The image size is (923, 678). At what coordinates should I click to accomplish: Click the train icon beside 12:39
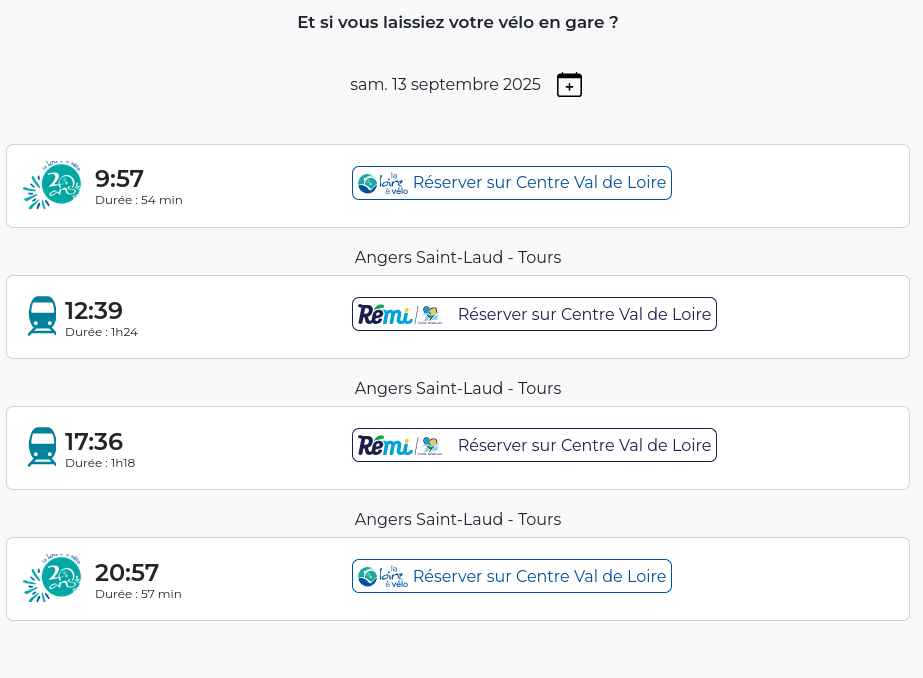pos(42,316)
